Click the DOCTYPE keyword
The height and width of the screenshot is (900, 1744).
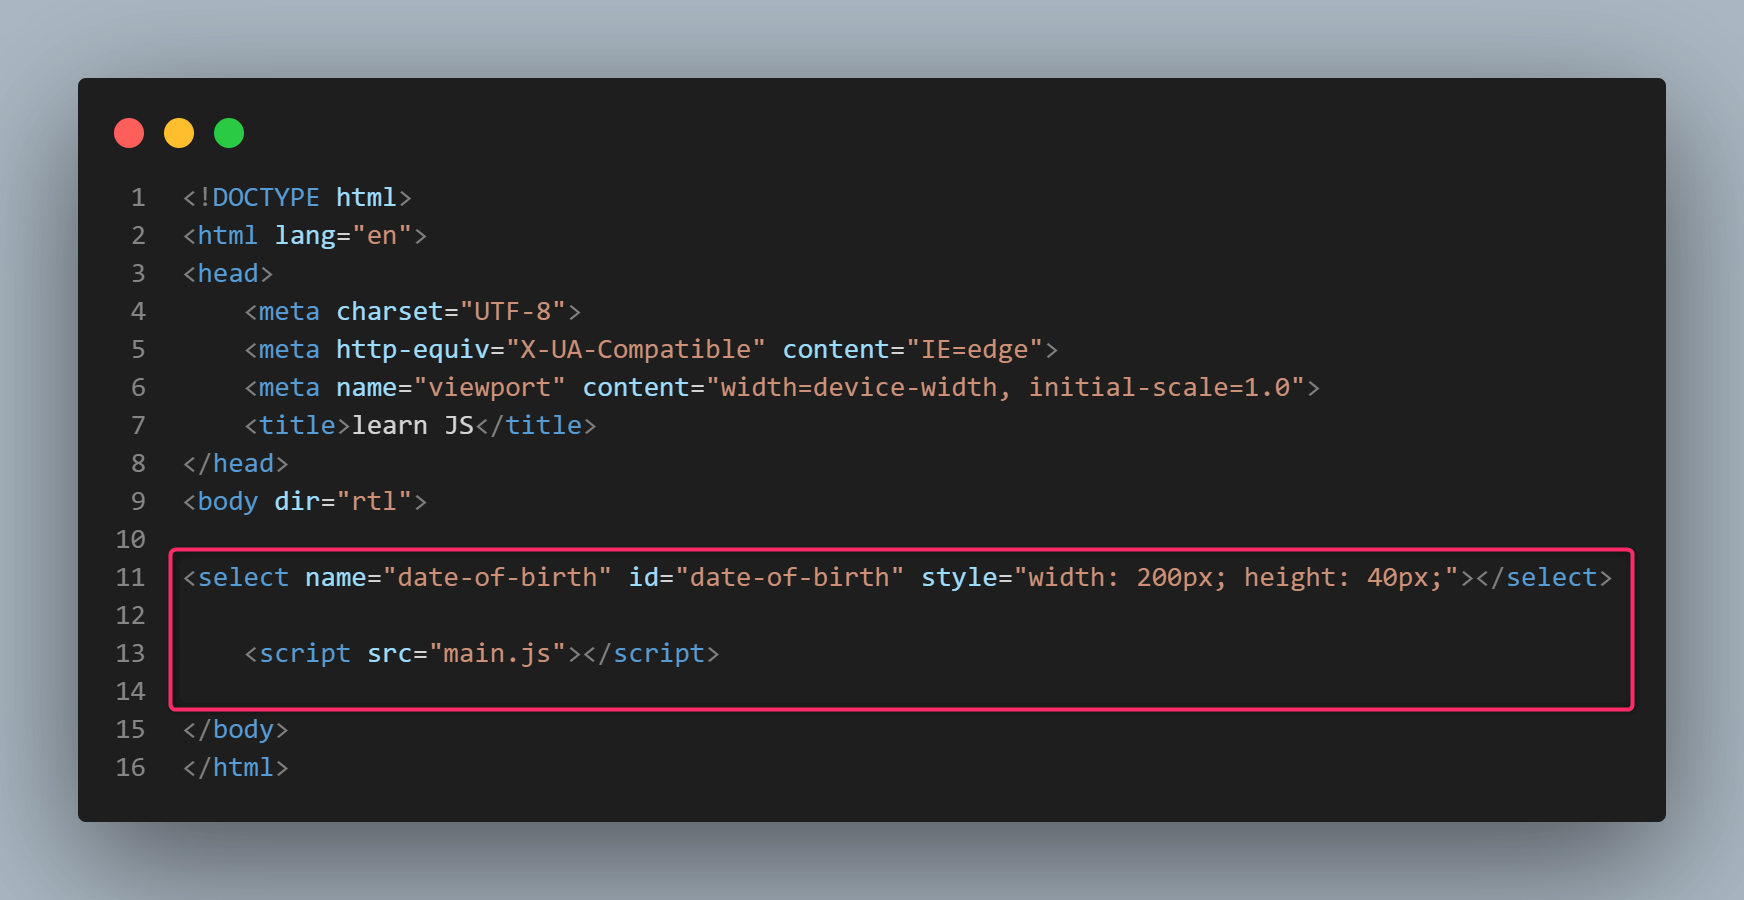point(266,198)
